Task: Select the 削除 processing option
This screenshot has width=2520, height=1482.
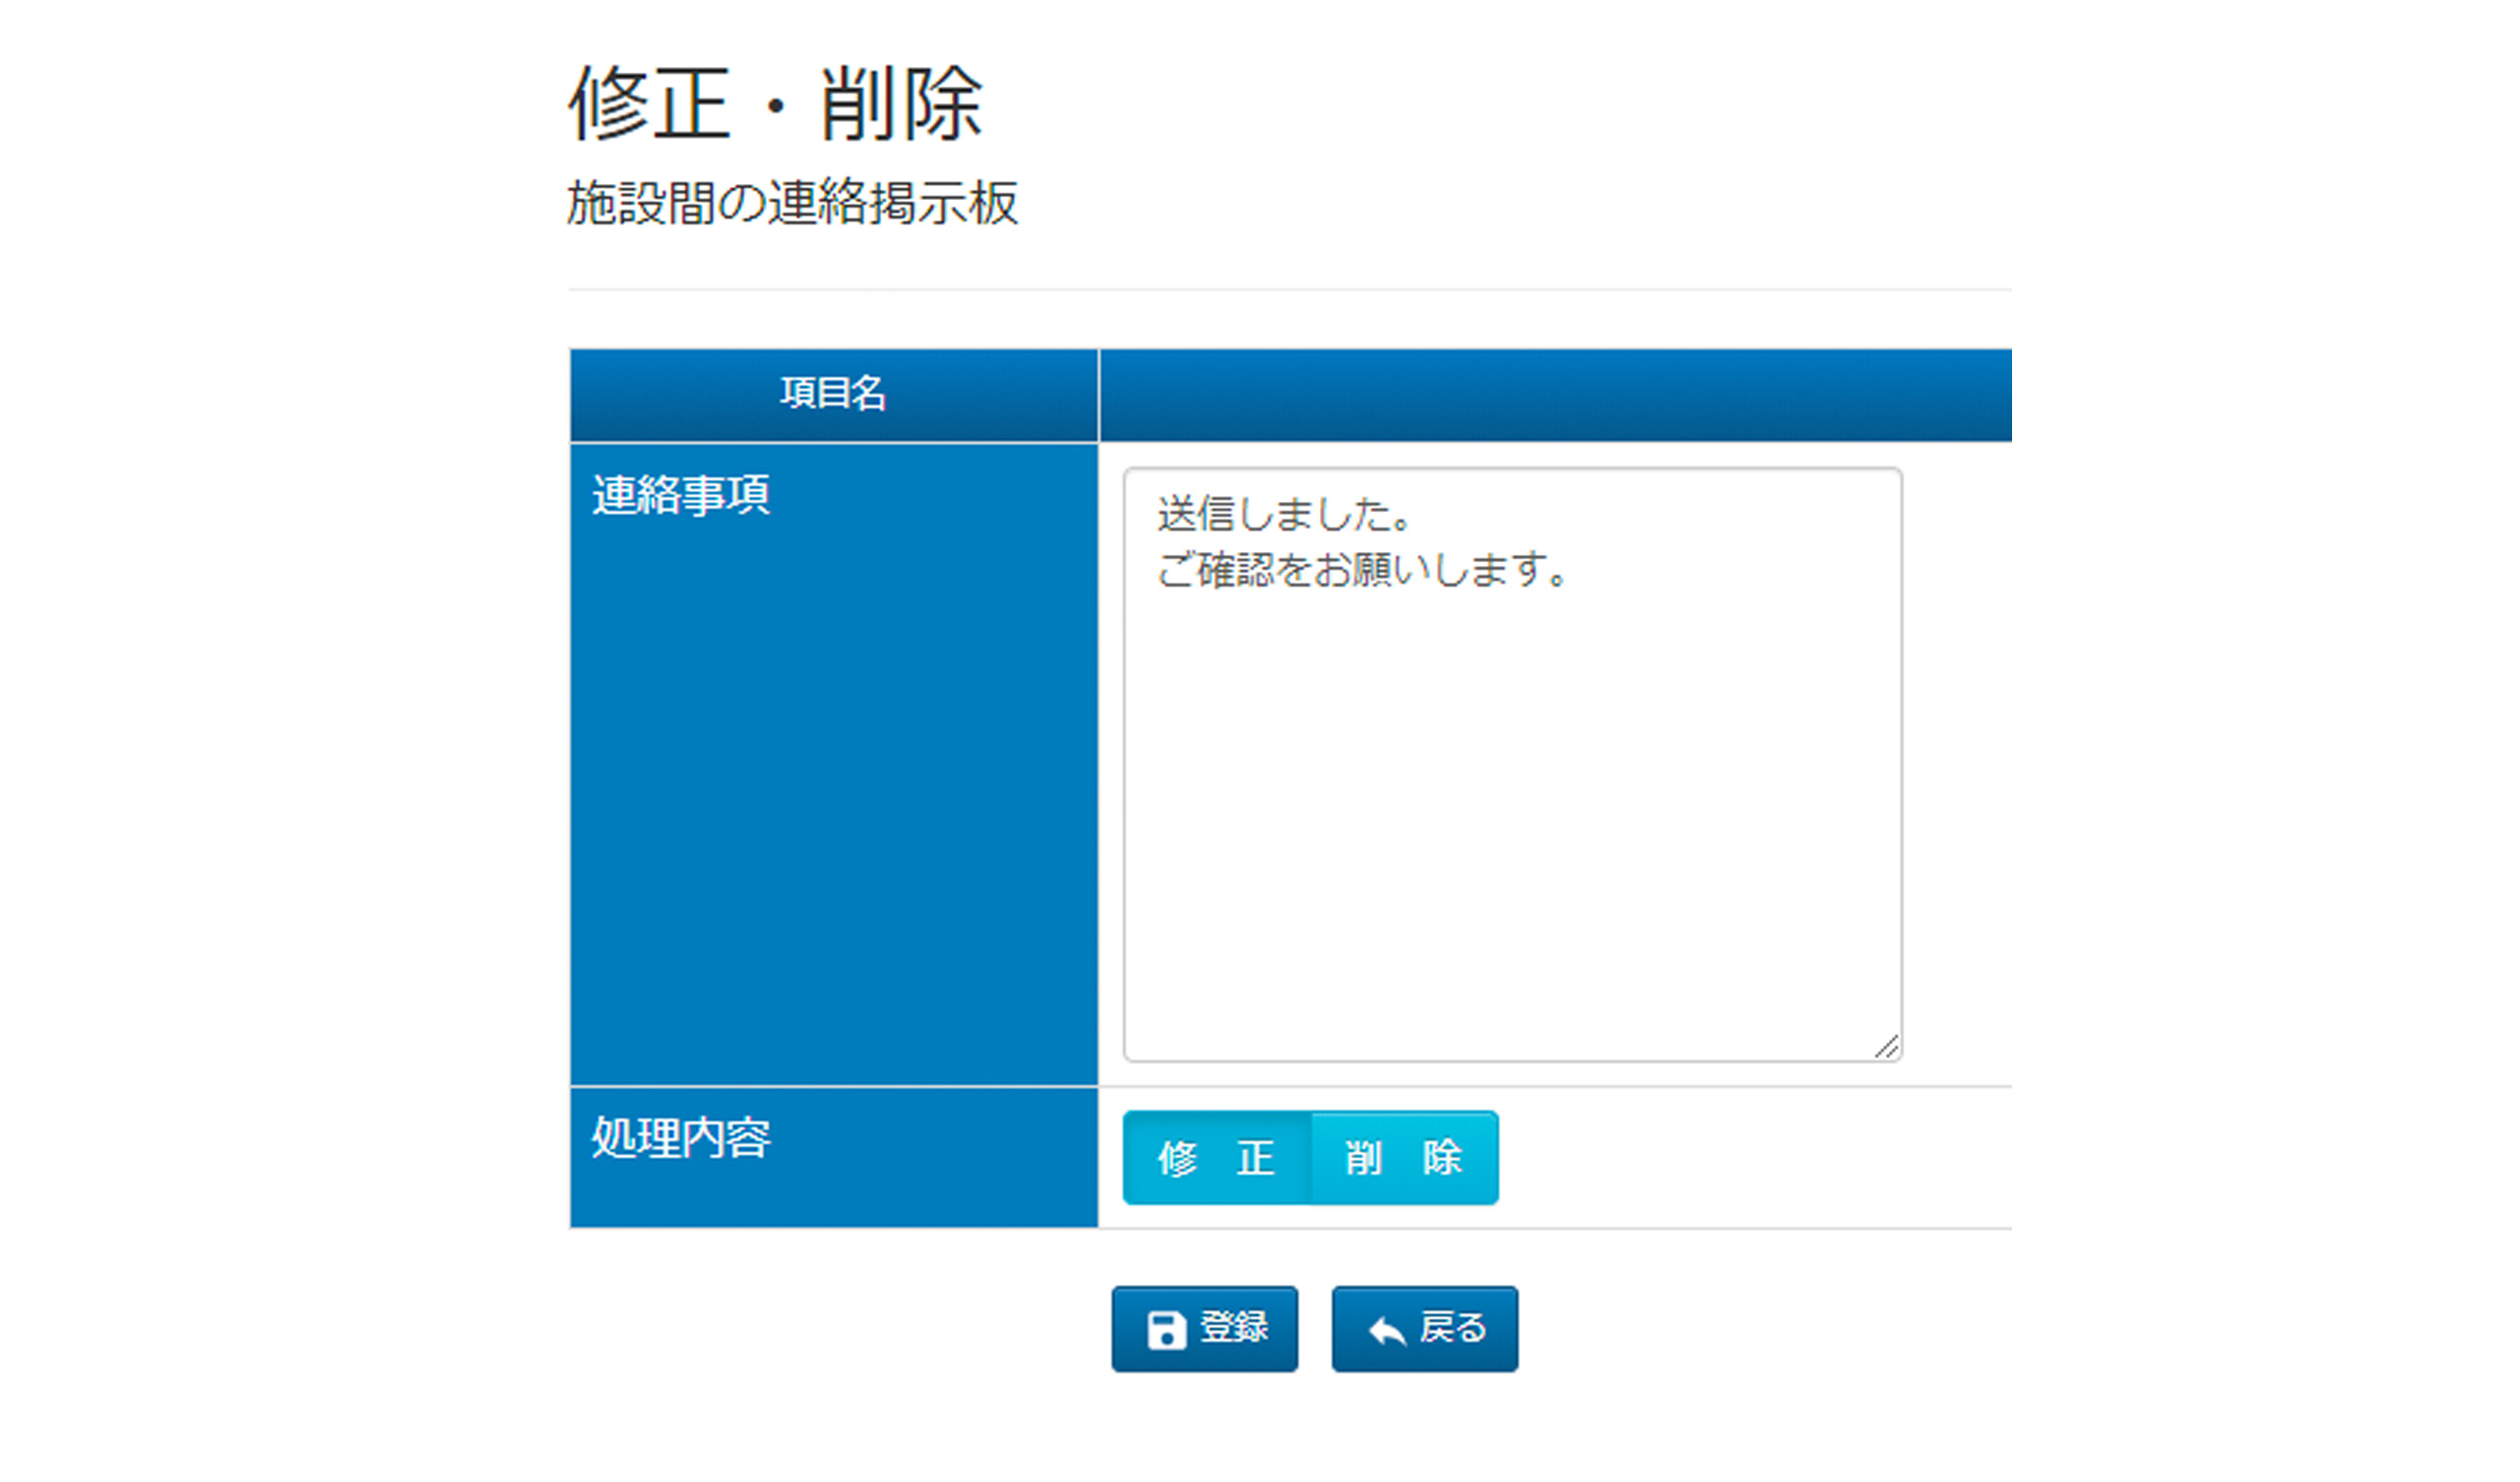Action: (1403, 1158)
